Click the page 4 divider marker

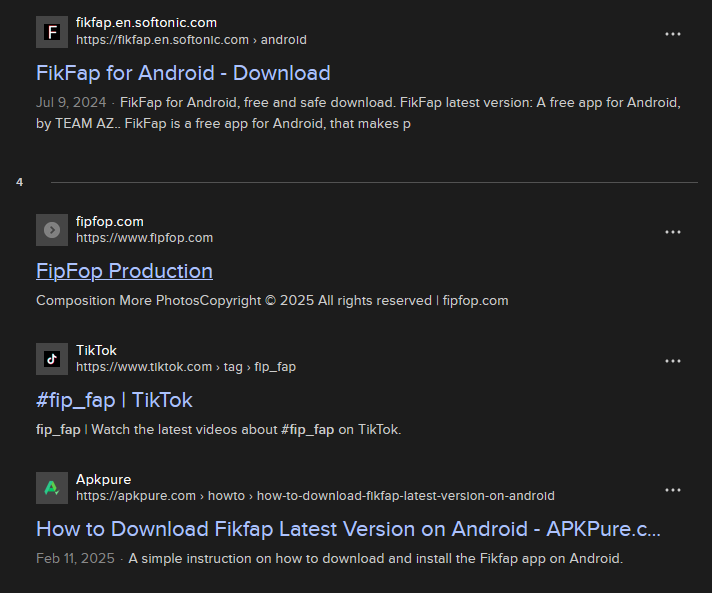tap(20, 182)
